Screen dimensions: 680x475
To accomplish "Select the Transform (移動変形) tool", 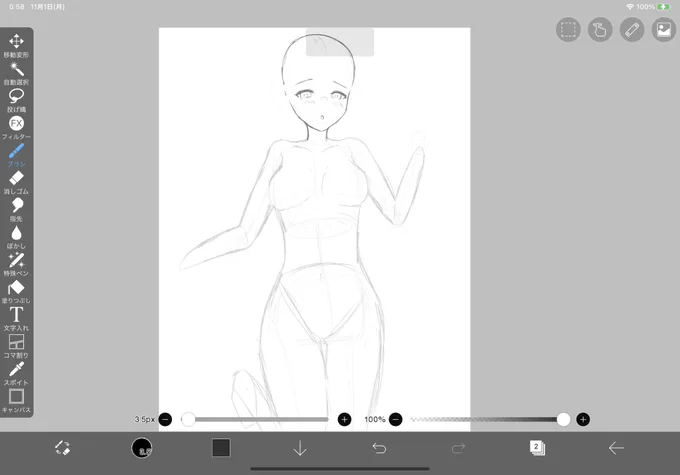I will (x=16, y=45).
